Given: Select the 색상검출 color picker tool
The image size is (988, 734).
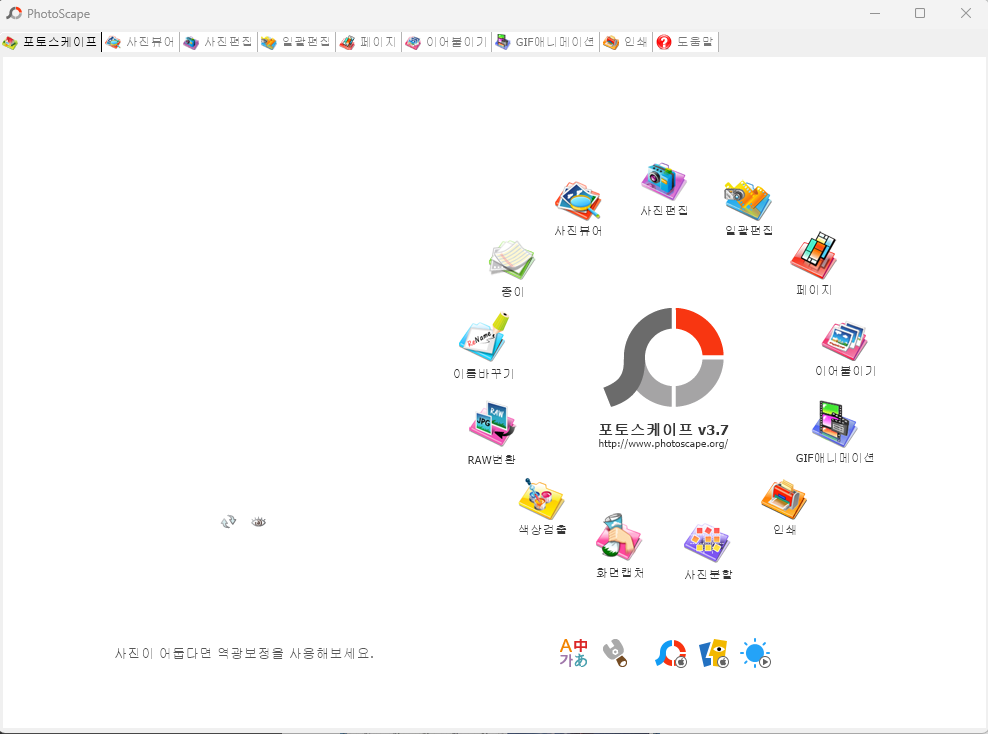Looking at the screenshot, I should tap(540, 500).
